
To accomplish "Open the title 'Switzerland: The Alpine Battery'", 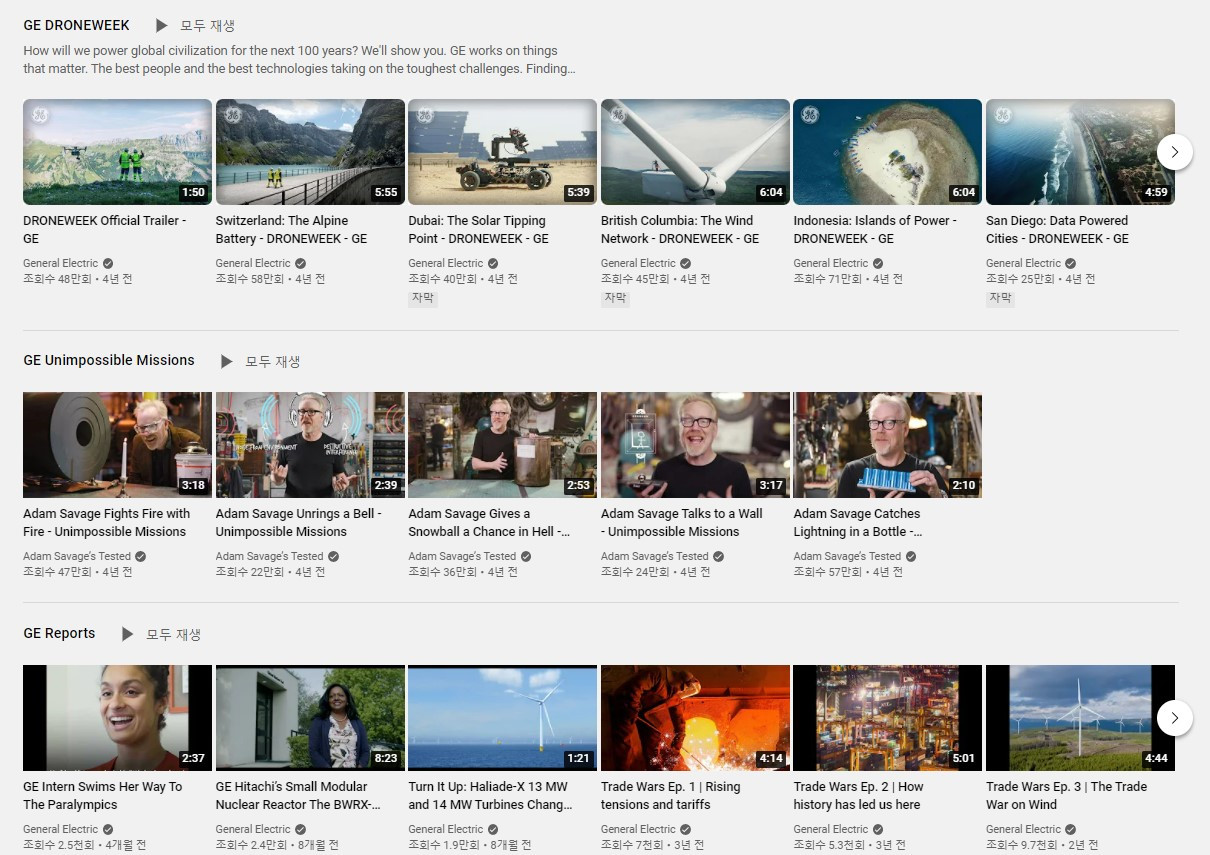I will pyautogui.click(x=291, y=230).
